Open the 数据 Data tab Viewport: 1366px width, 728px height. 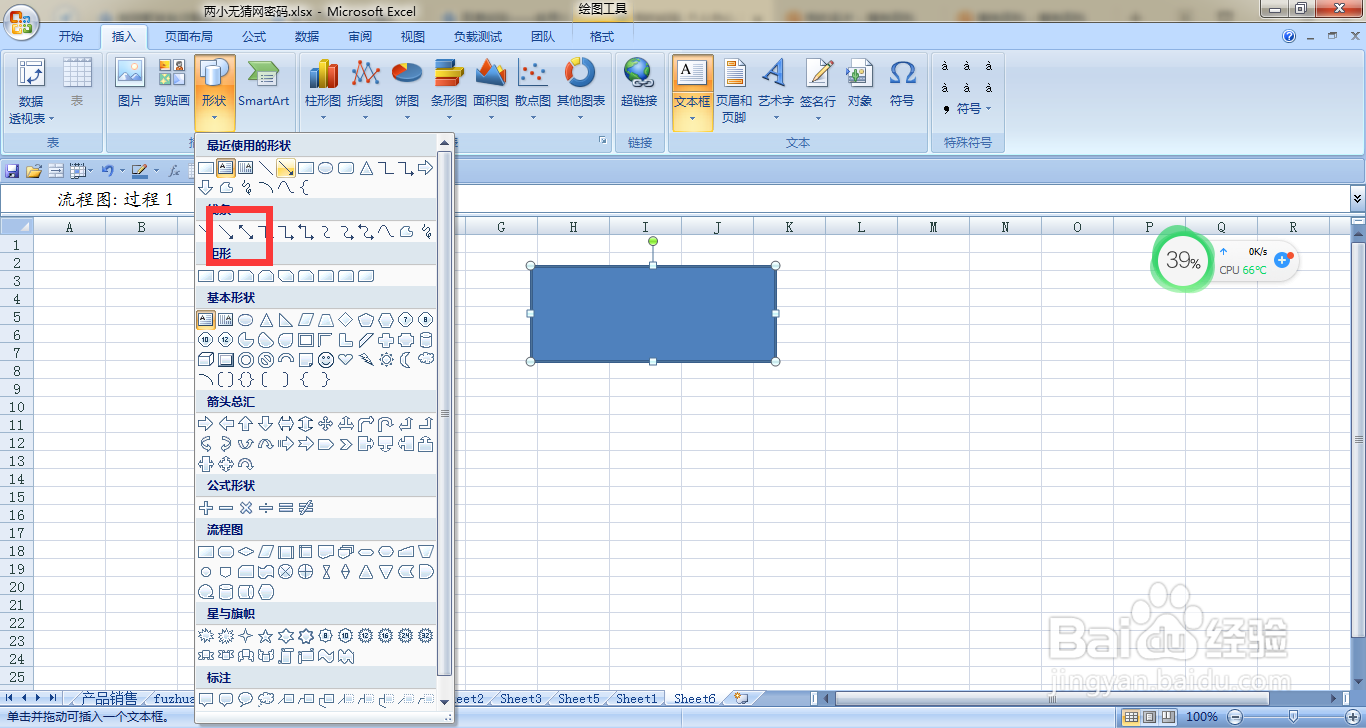[x=307, y=37]
